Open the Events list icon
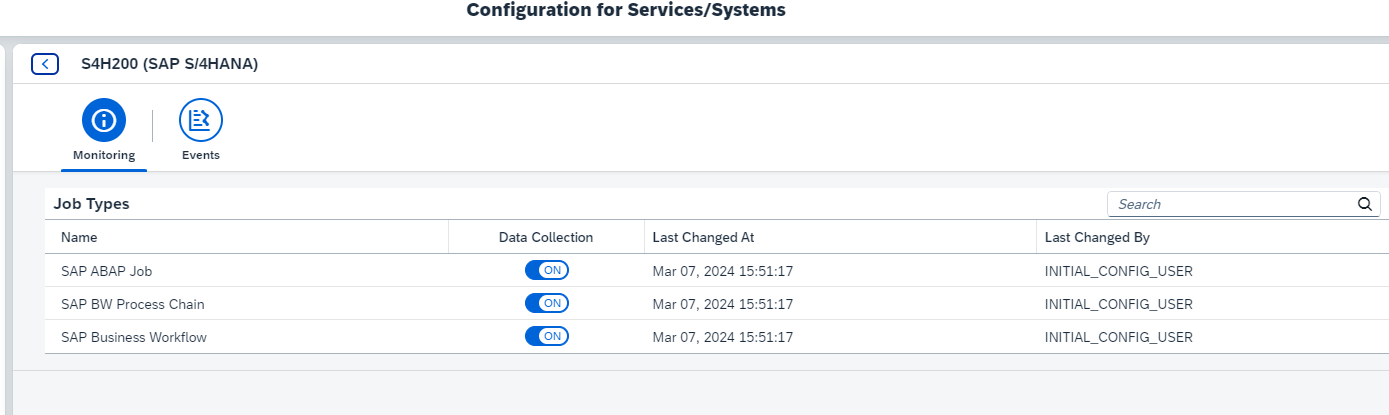1389x415 pixels. pos(201,121)
